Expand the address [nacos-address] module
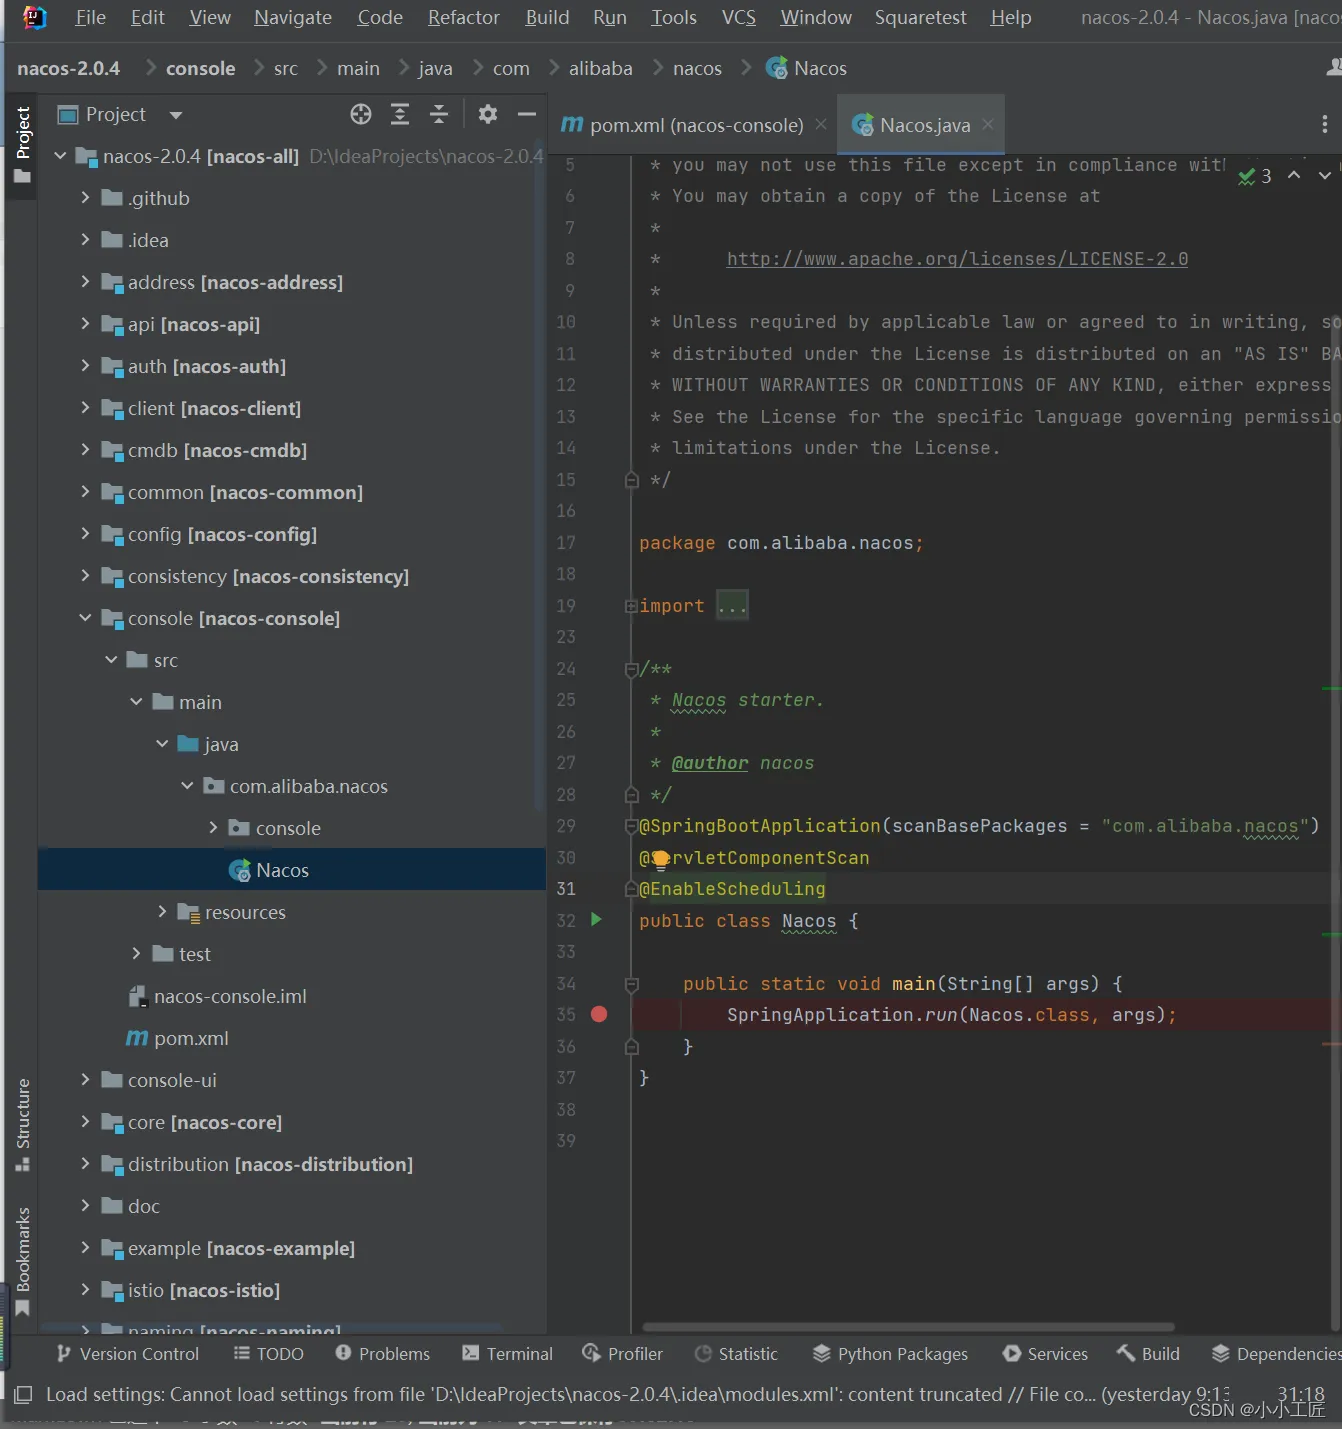Image resolution: width=1342 pixels, height=1429 pixels. click(x=85, y=282)
